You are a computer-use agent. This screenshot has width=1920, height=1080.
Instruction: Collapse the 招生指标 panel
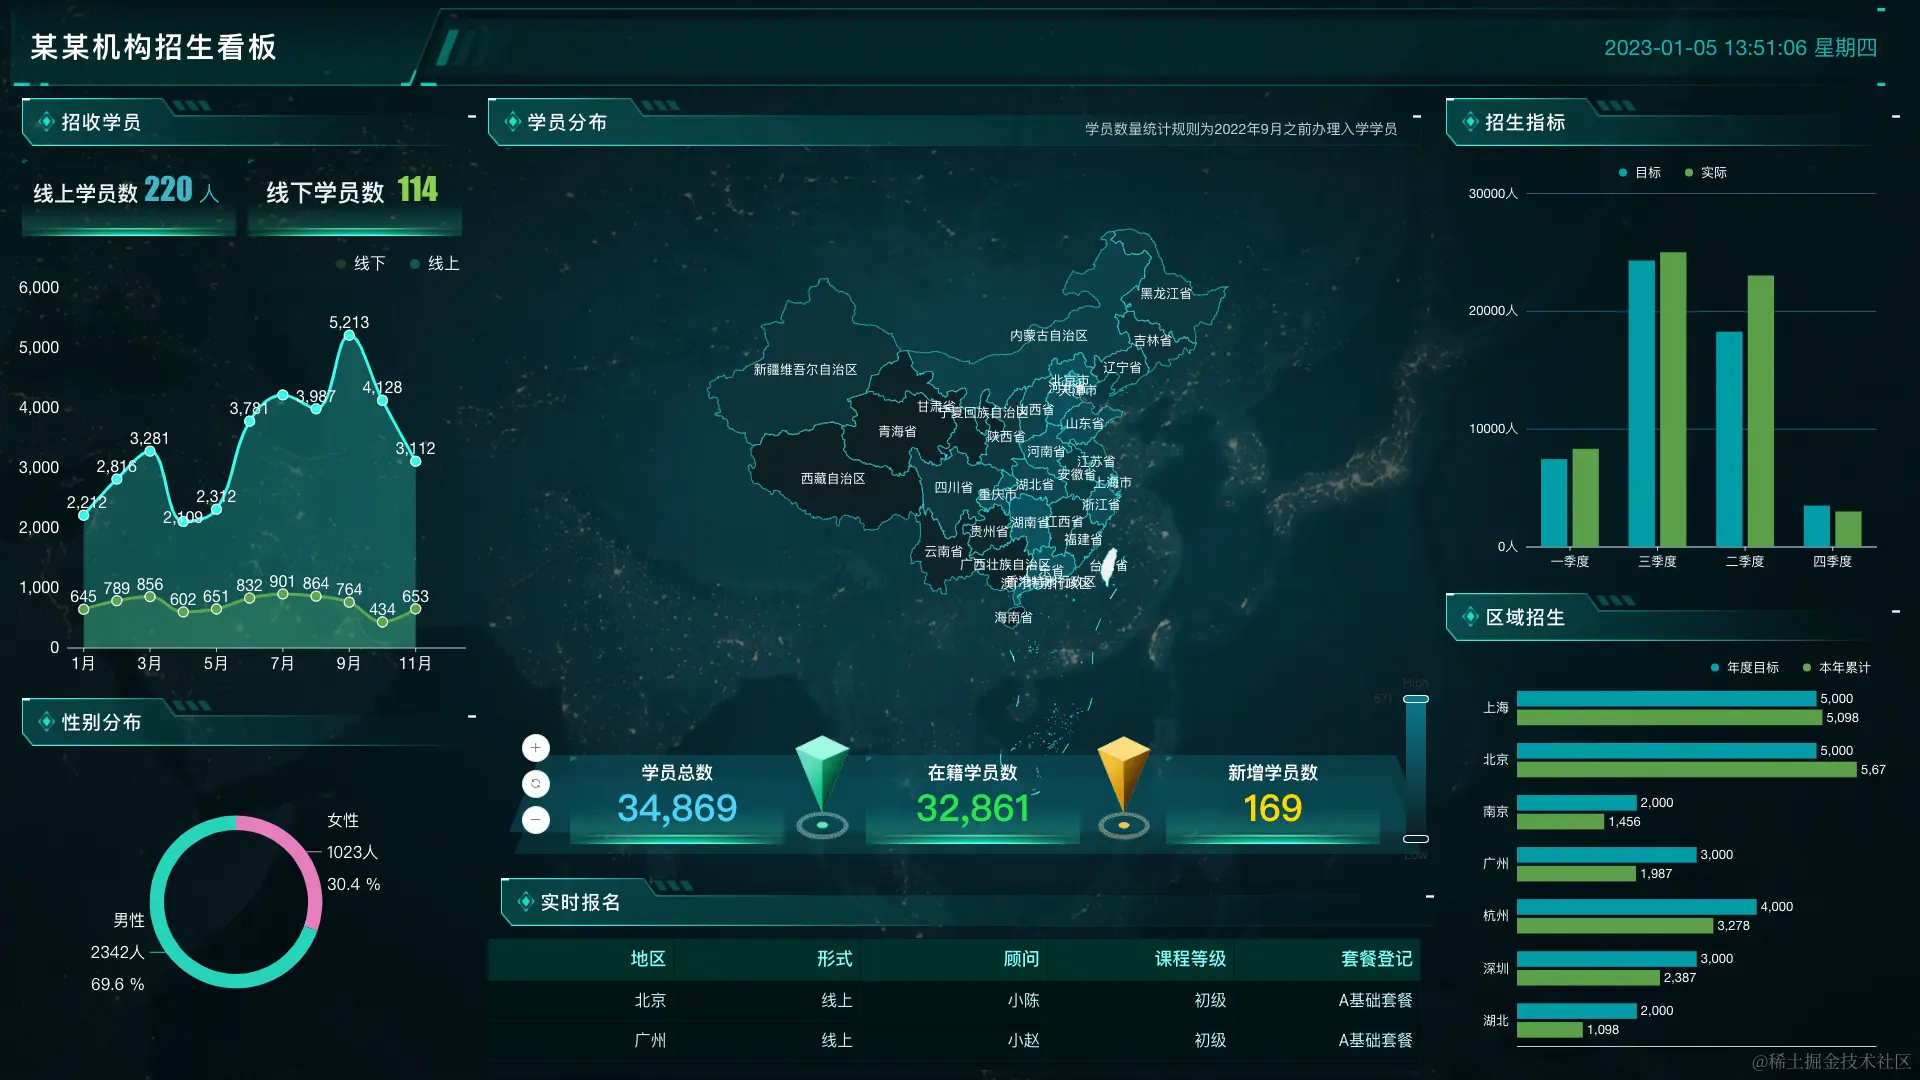(x=1896, y=117)
